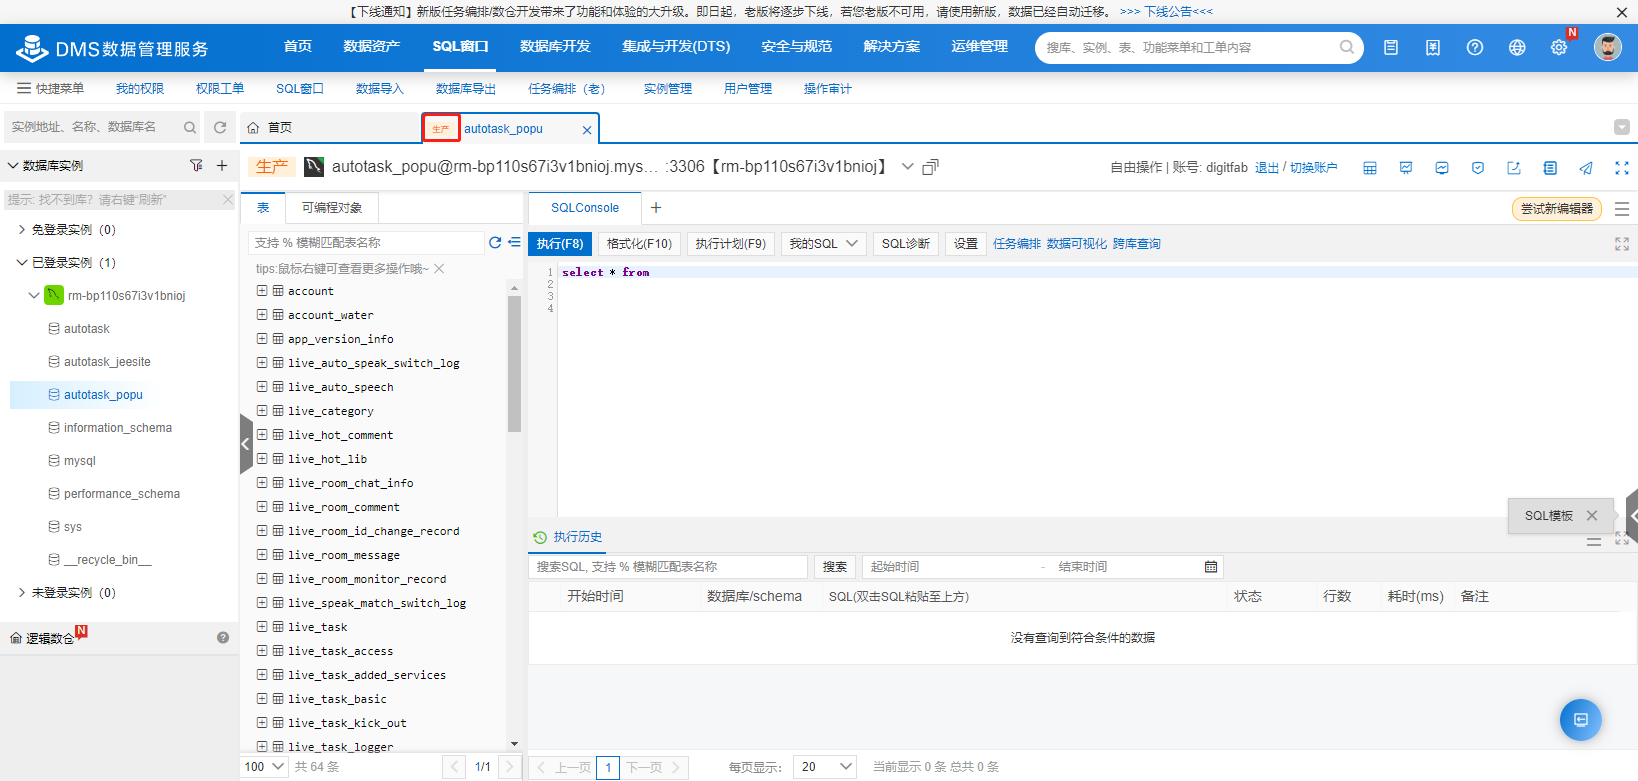Viewport: 1638px width, 781px height.
Task: Close the SQL模板 popup
Action: [x=1592, y=516]
